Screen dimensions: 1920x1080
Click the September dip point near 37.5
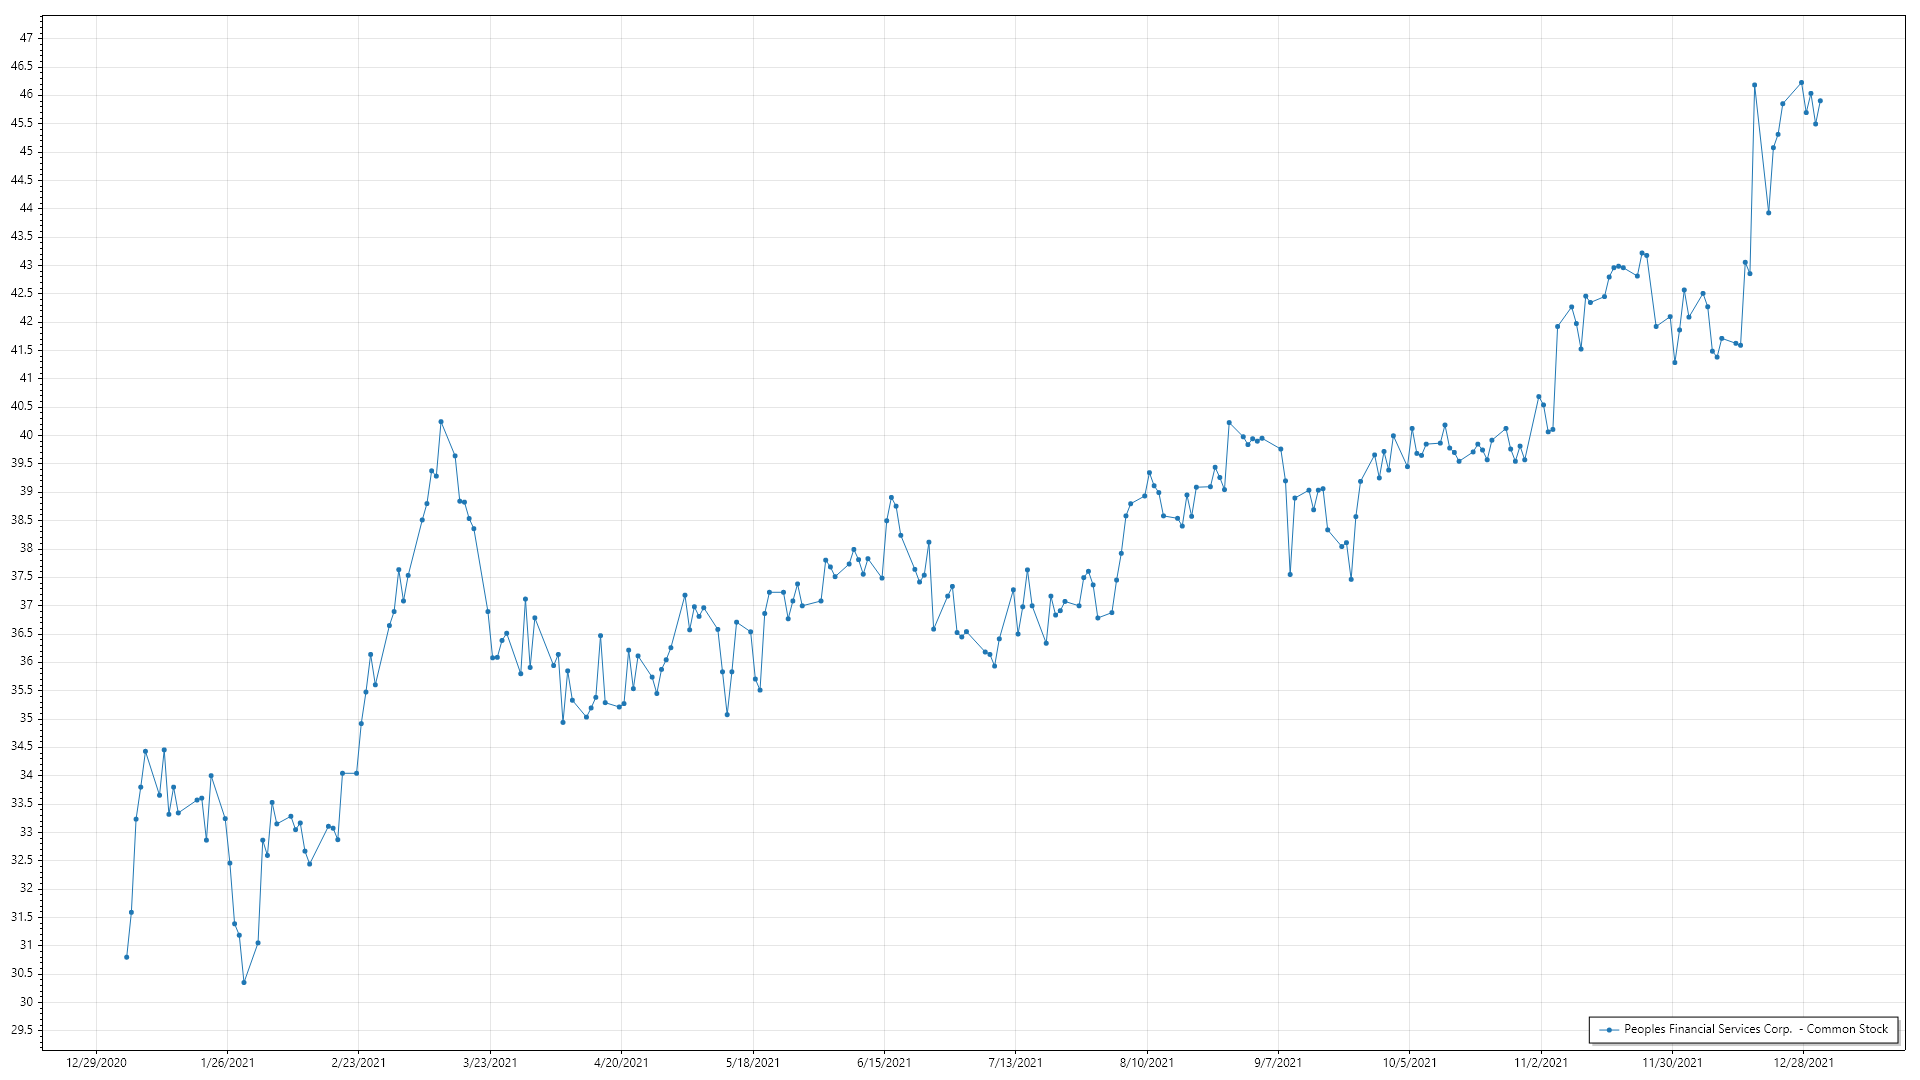(x=1290, y=574)
